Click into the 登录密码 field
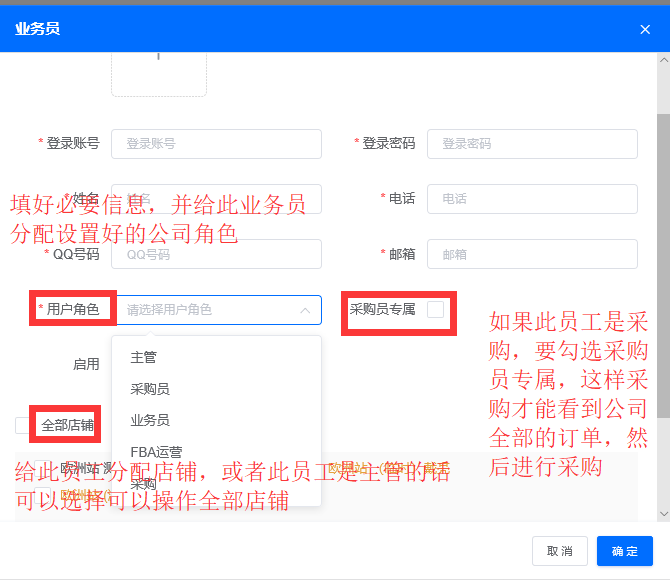The width and height of the screenshot is (670, 580). [x=532, y=144]
